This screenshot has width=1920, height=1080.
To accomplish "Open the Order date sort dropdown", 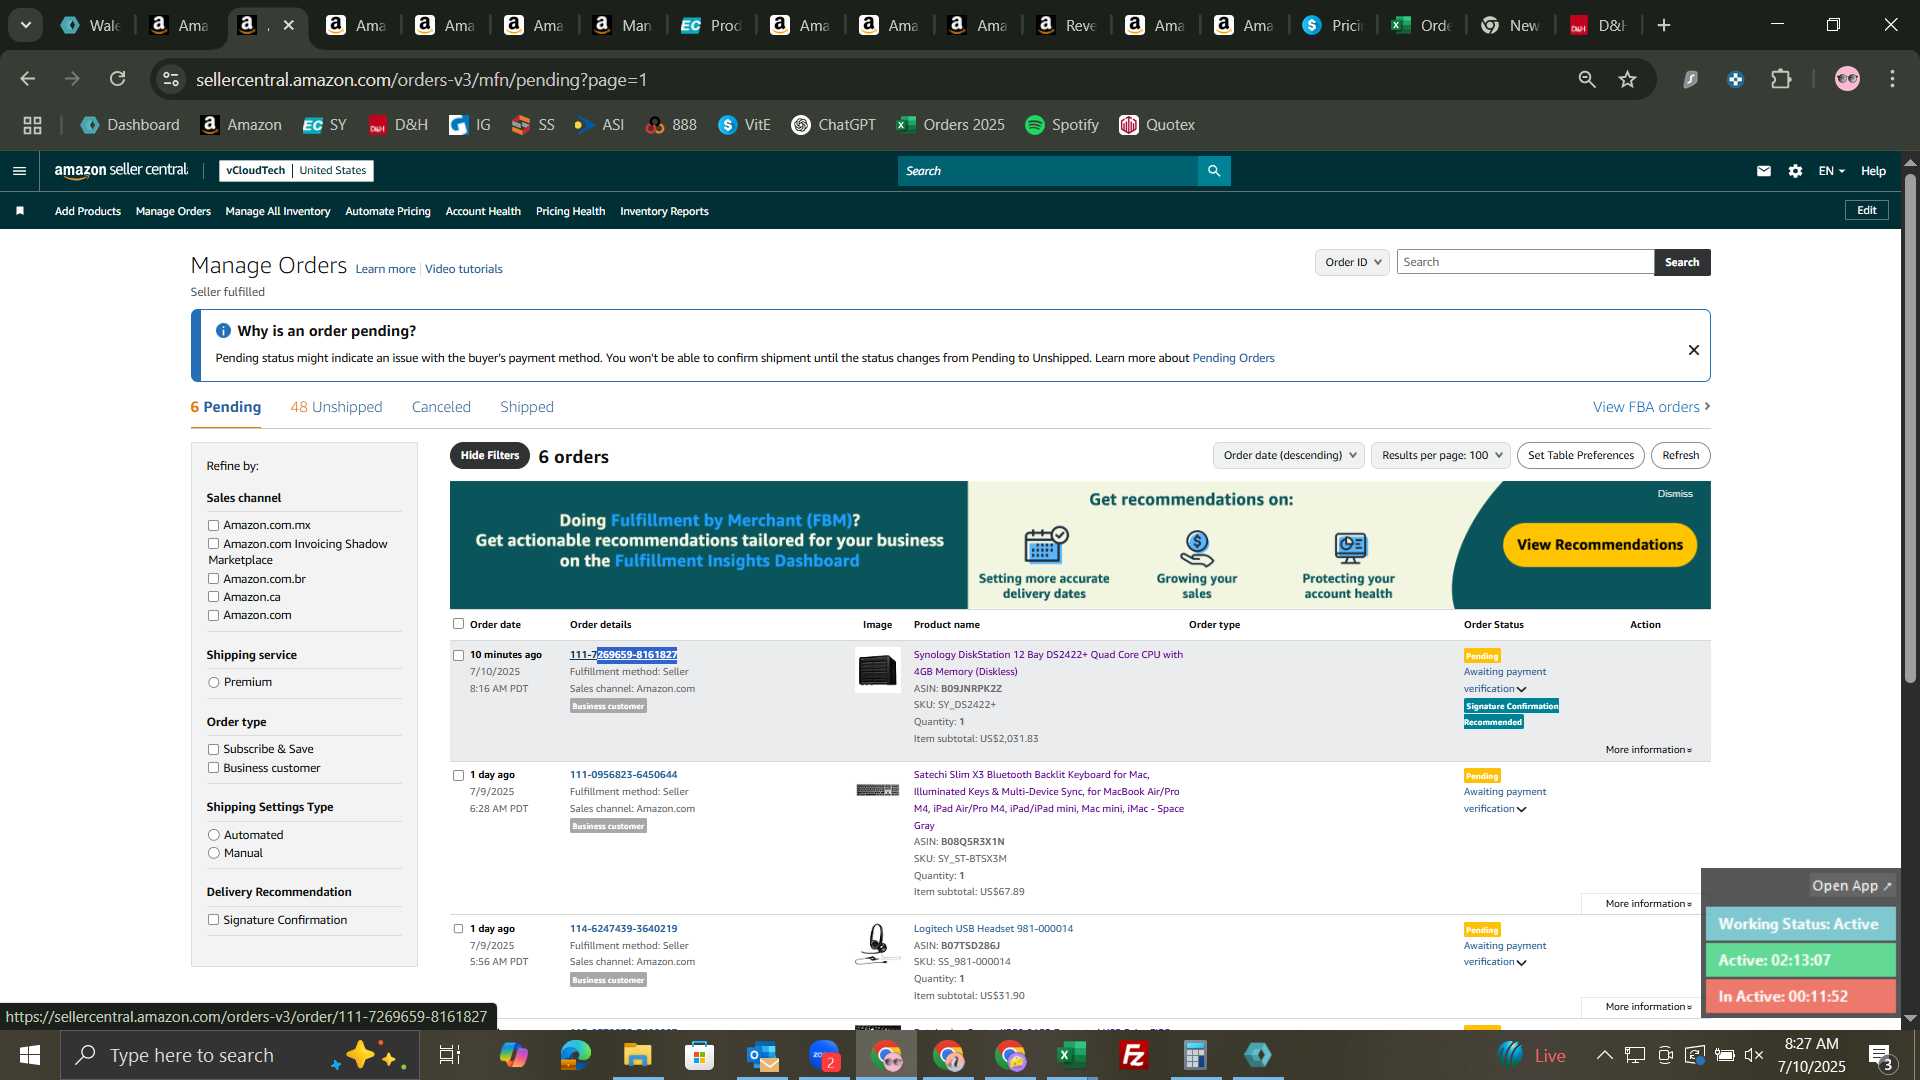I will tap(1288, 455).
